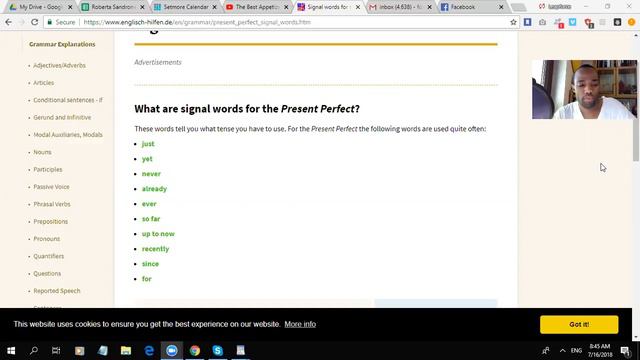Open Phrasal Verbs sidebar link
Screen dimensions: 640x360
pos(51,204)
